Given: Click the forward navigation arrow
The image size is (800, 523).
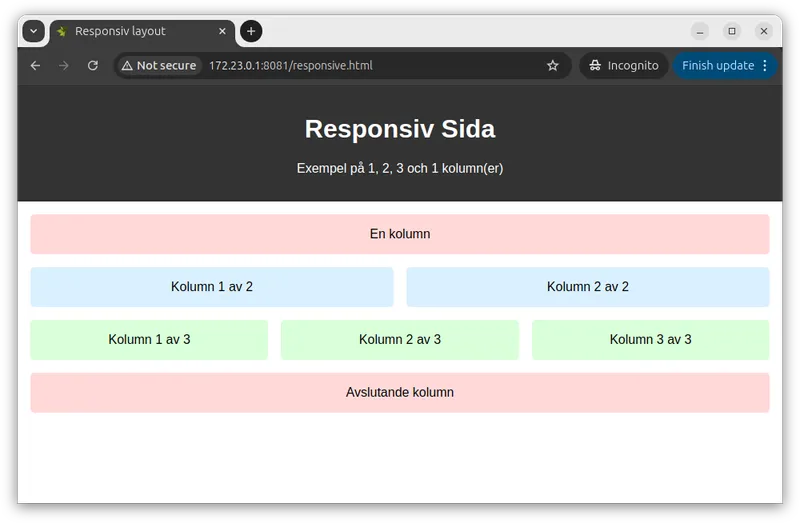Looking at the screenshot, I should (x=64, y=66).
